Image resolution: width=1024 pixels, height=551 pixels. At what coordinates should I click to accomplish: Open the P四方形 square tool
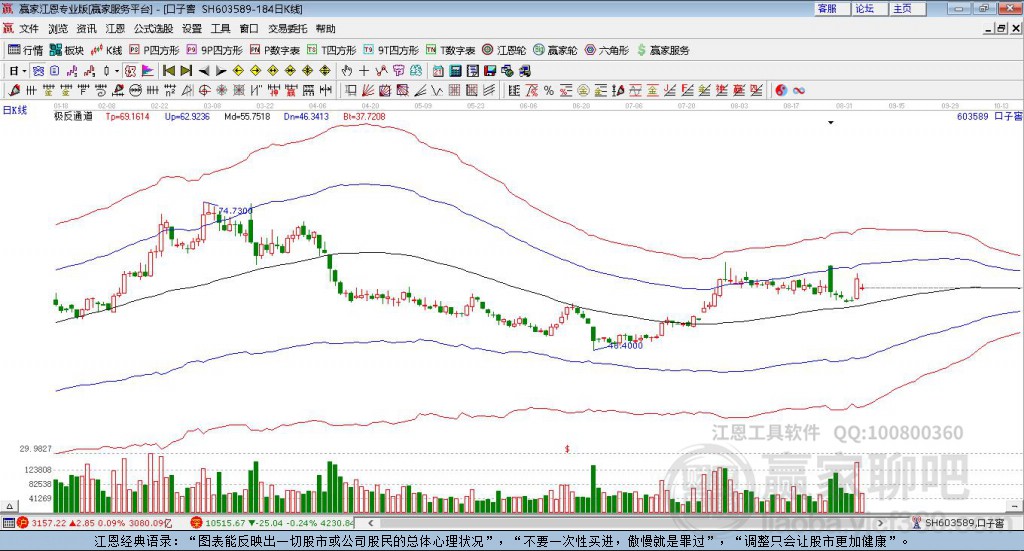[x=154, y=50]
